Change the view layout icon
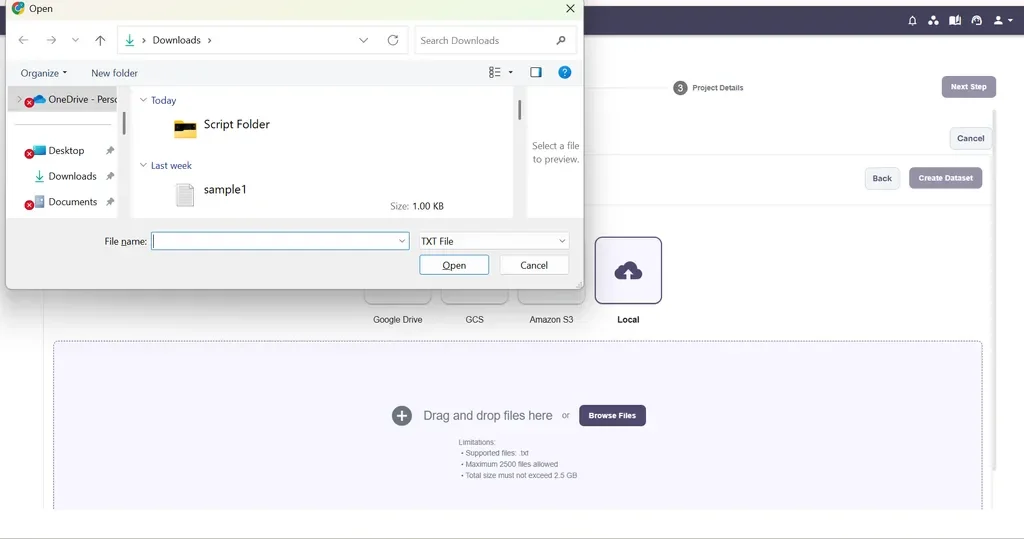1024x539 pixels. coord(494,73)
